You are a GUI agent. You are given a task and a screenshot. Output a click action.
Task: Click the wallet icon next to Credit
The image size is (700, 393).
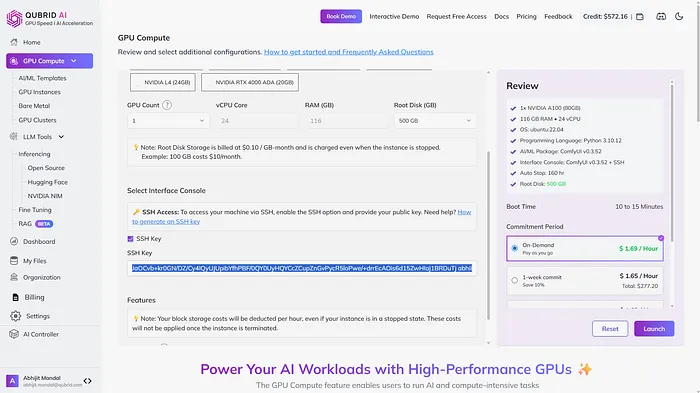(640, 17)
